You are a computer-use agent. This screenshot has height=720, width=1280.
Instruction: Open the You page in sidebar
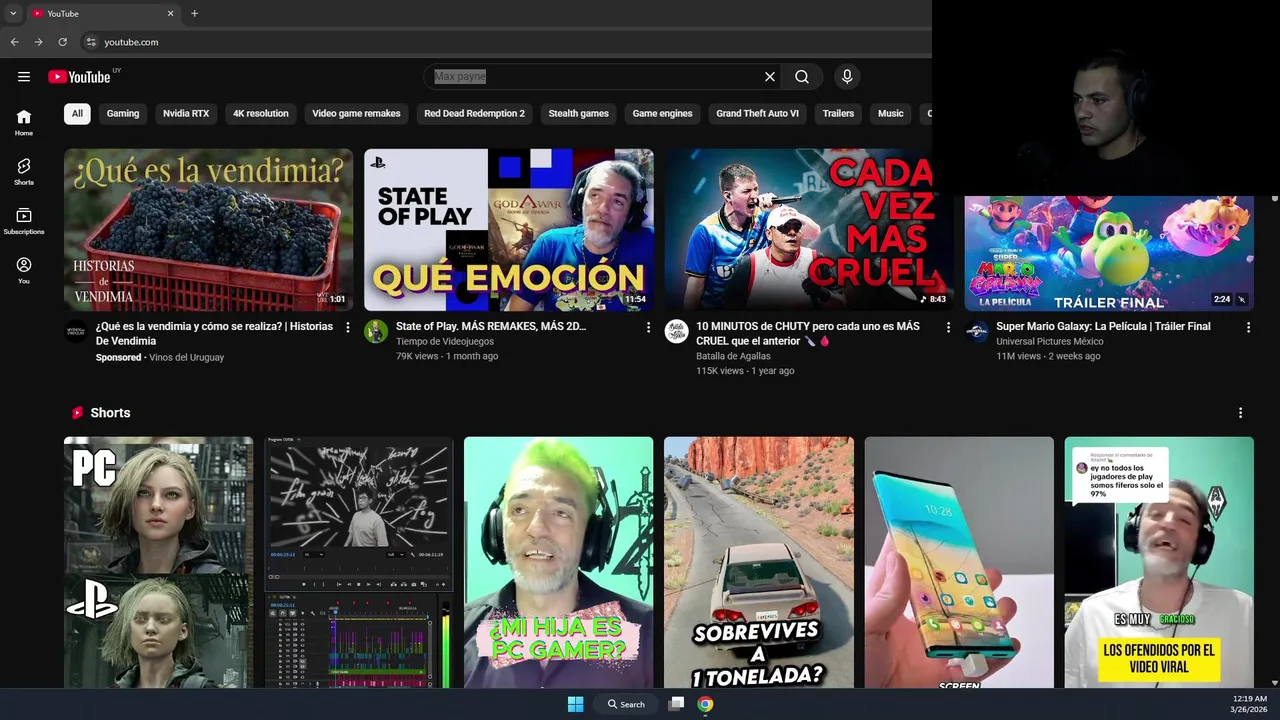point(24,271)
